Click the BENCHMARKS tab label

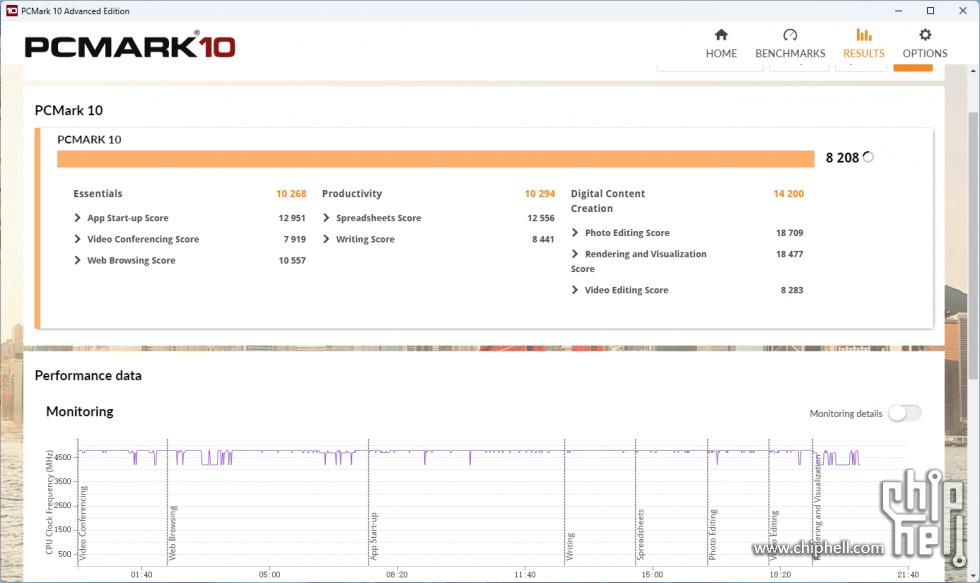790,53
